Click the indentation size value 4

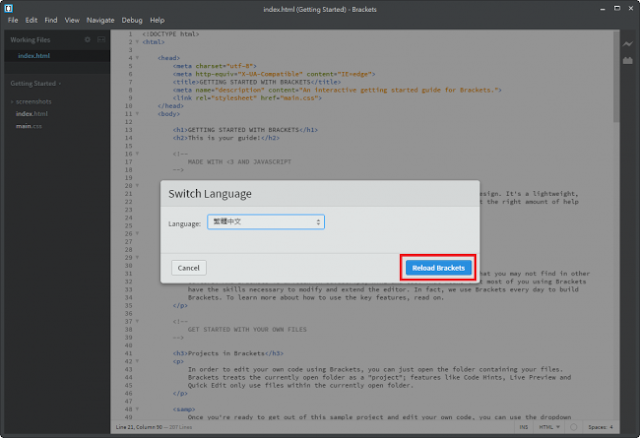(x=611, y=427)
